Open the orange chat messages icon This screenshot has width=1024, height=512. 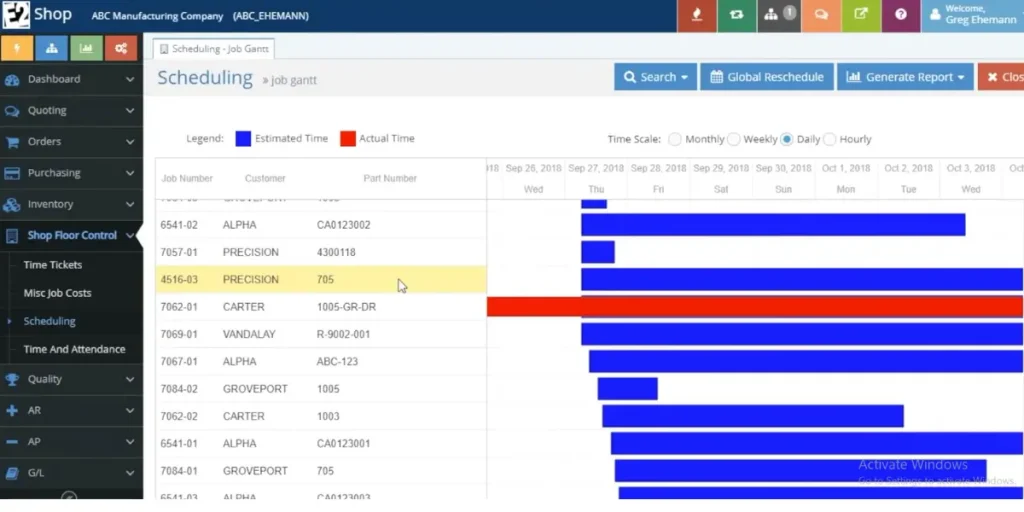point(820,16)
